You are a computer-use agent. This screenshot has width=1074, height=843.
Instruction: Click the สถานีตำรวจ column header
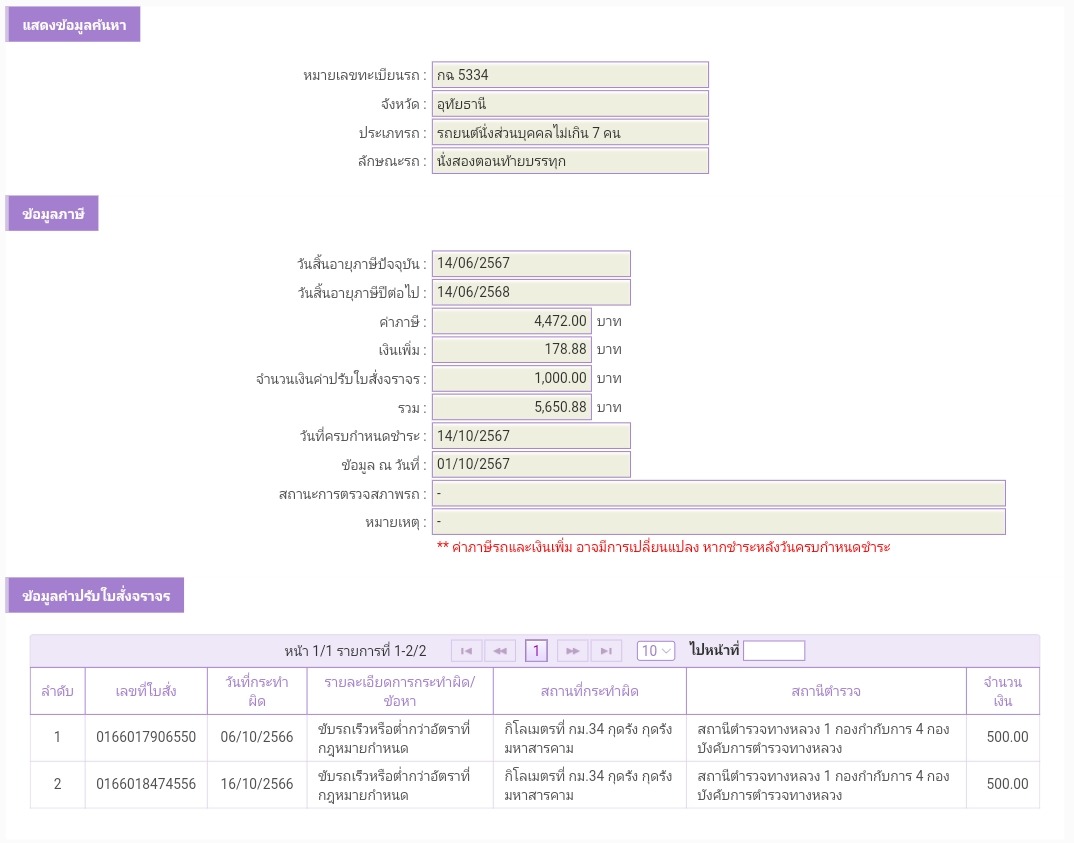point(826,691)
